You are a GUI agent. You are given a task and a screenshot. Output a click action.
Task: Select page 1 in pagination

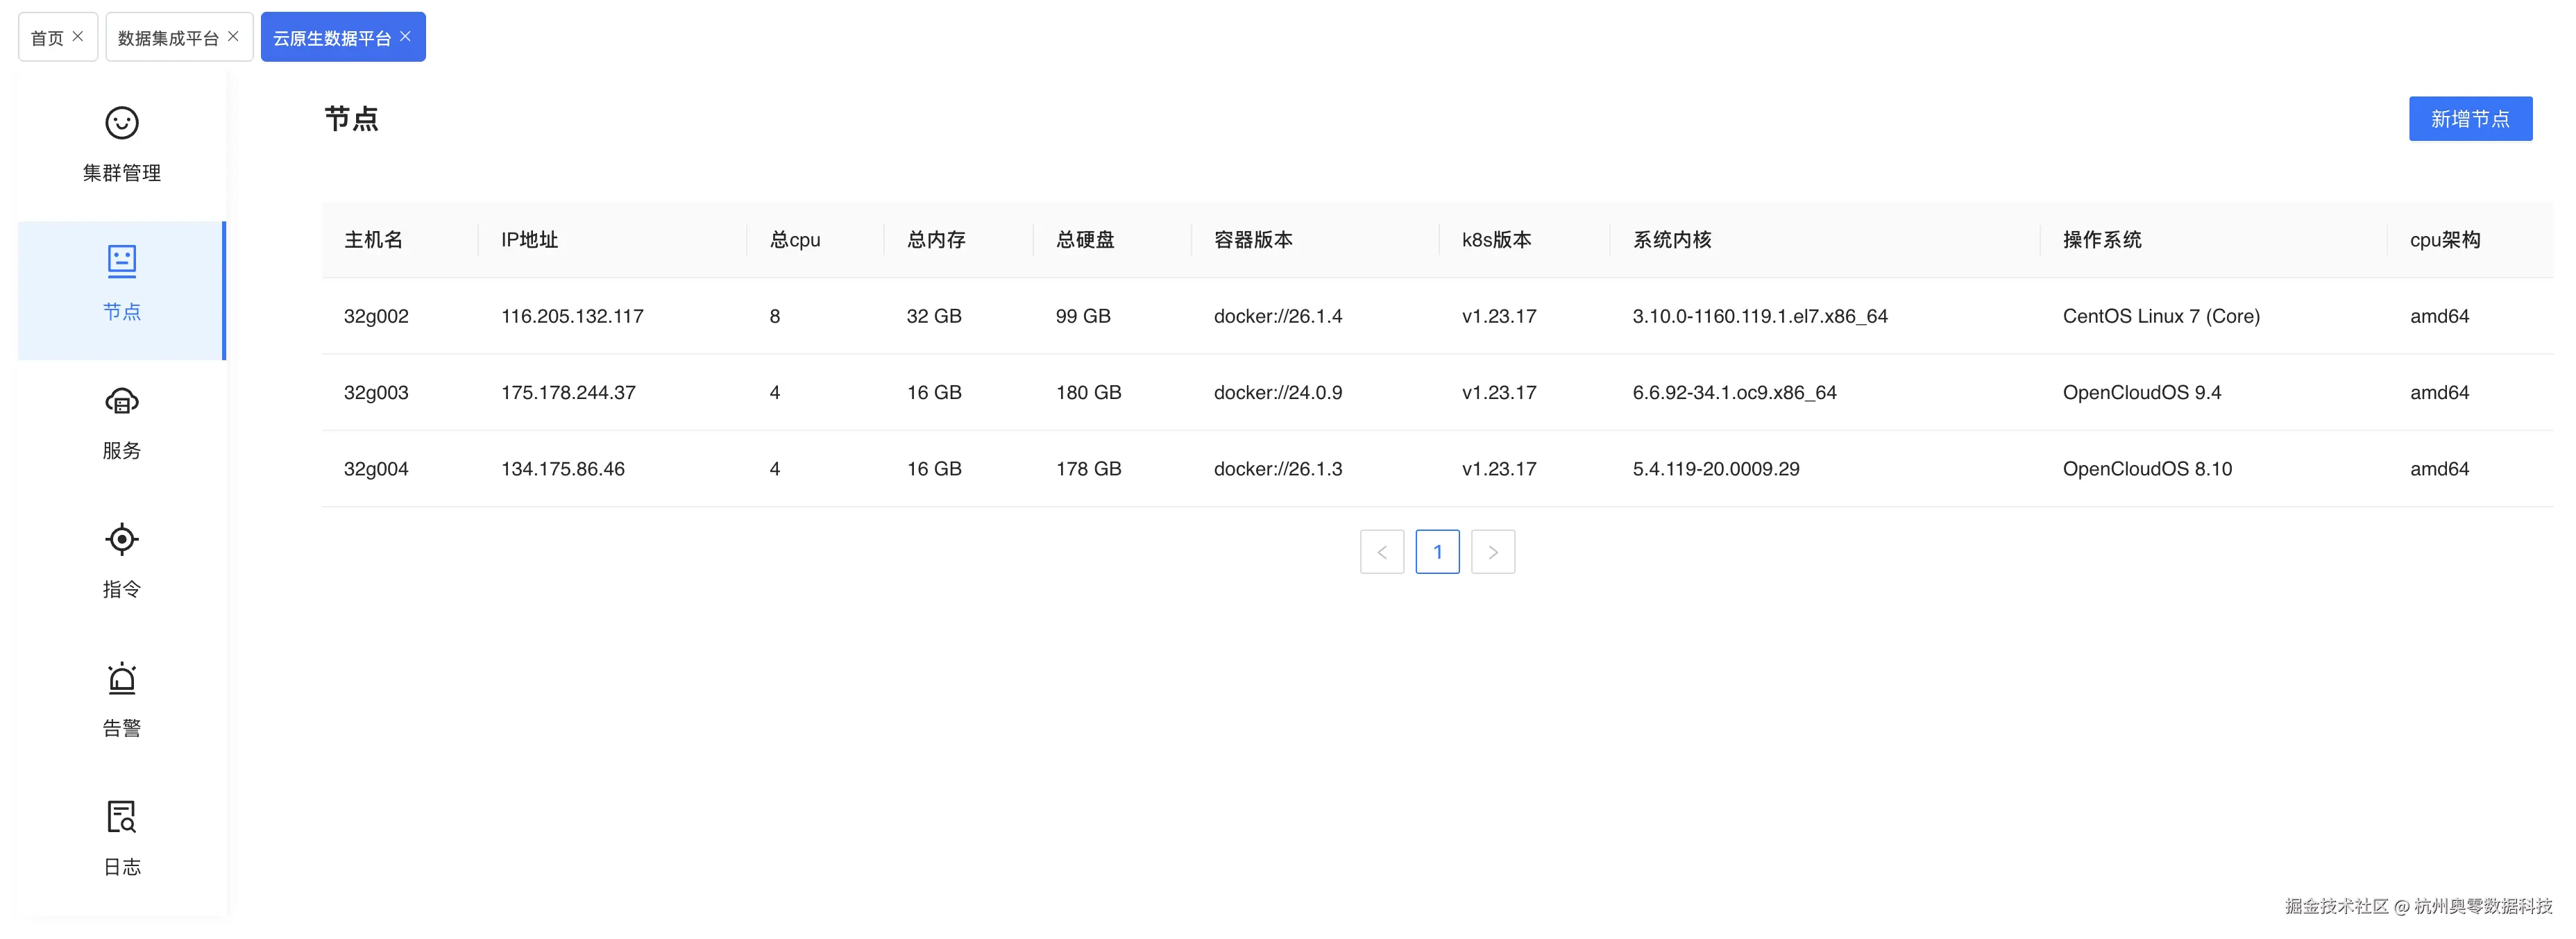1437,552
